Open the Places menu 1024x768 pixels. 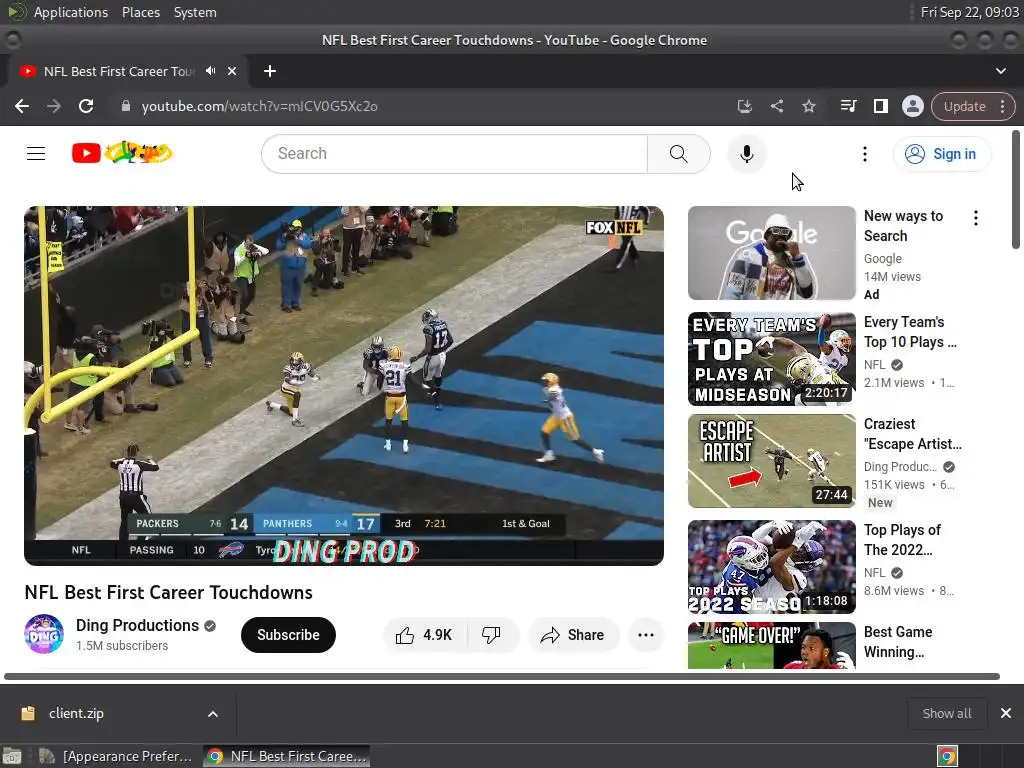point(140,12)
